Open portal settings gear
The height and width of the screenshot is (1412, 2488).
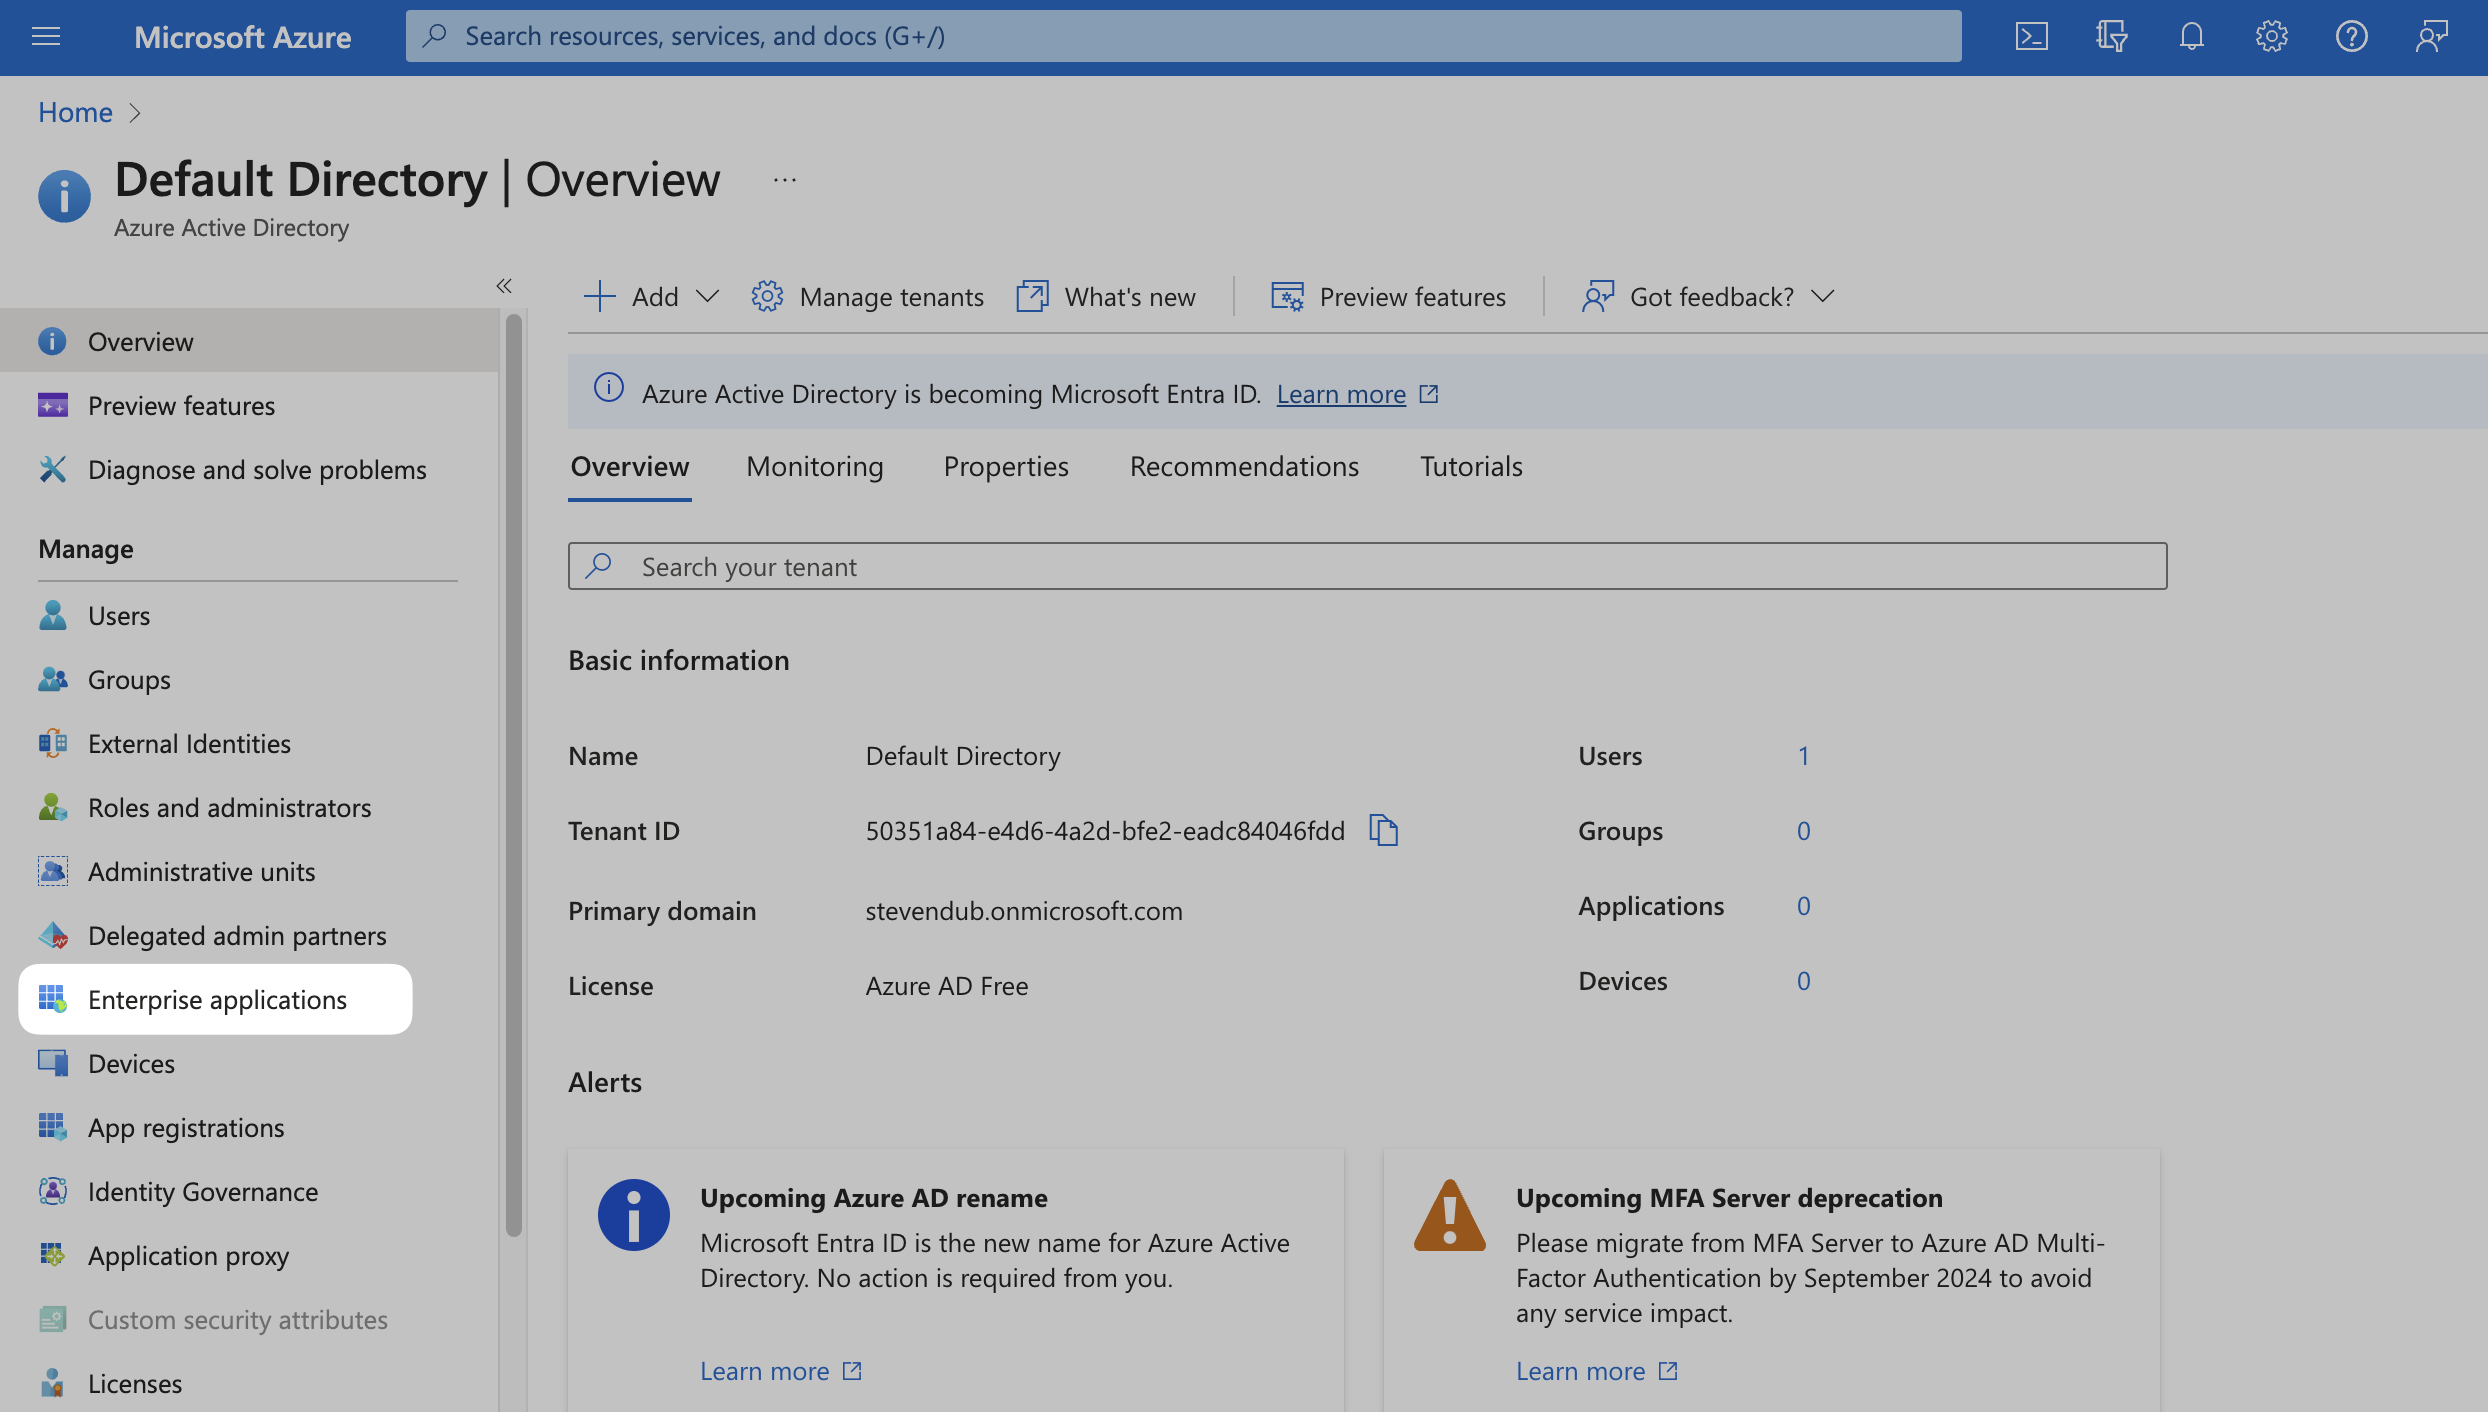click(x=2271, y=36)
